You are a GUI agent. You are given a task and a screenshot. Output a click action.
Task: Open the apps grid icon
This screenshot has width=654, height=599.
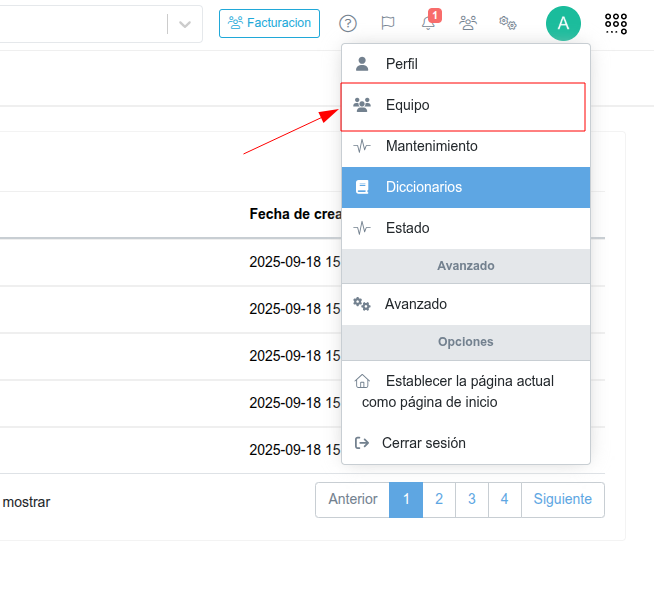(x=616, y=23)
